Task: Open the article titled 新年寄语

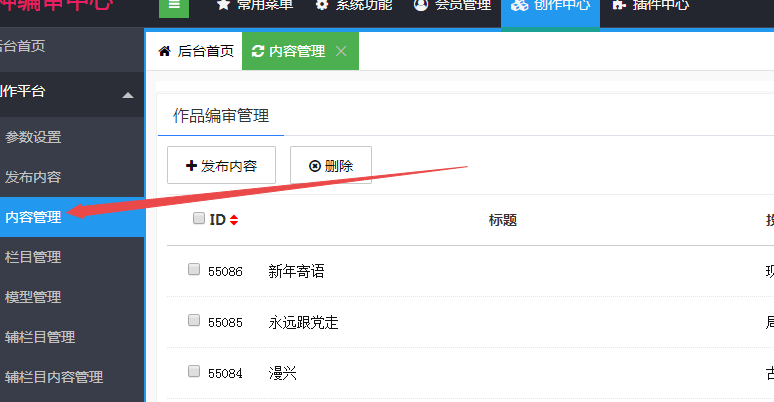Action: click(296, 271)
